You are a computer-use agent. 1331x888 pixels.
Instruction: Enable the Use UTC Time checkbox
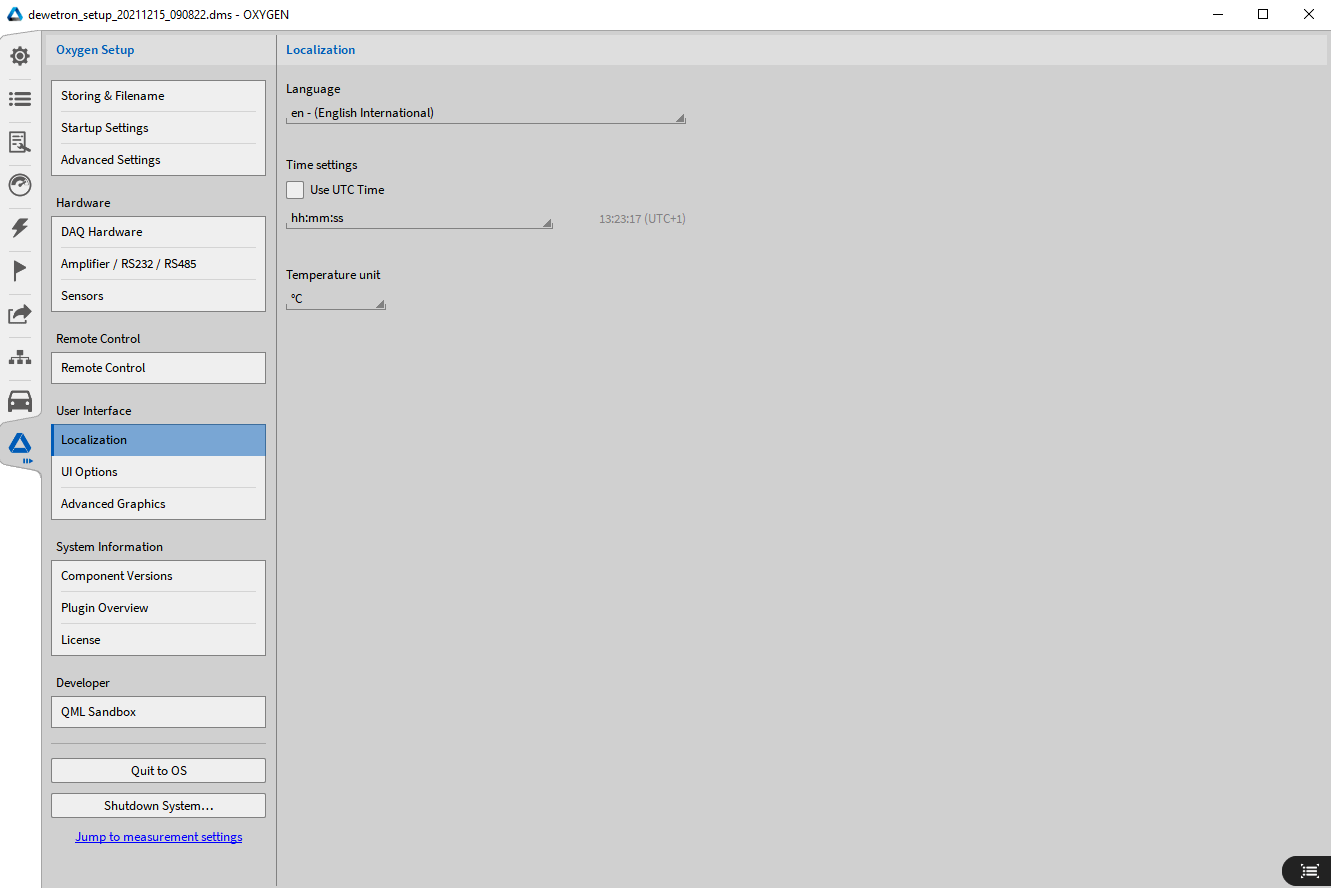295,190
